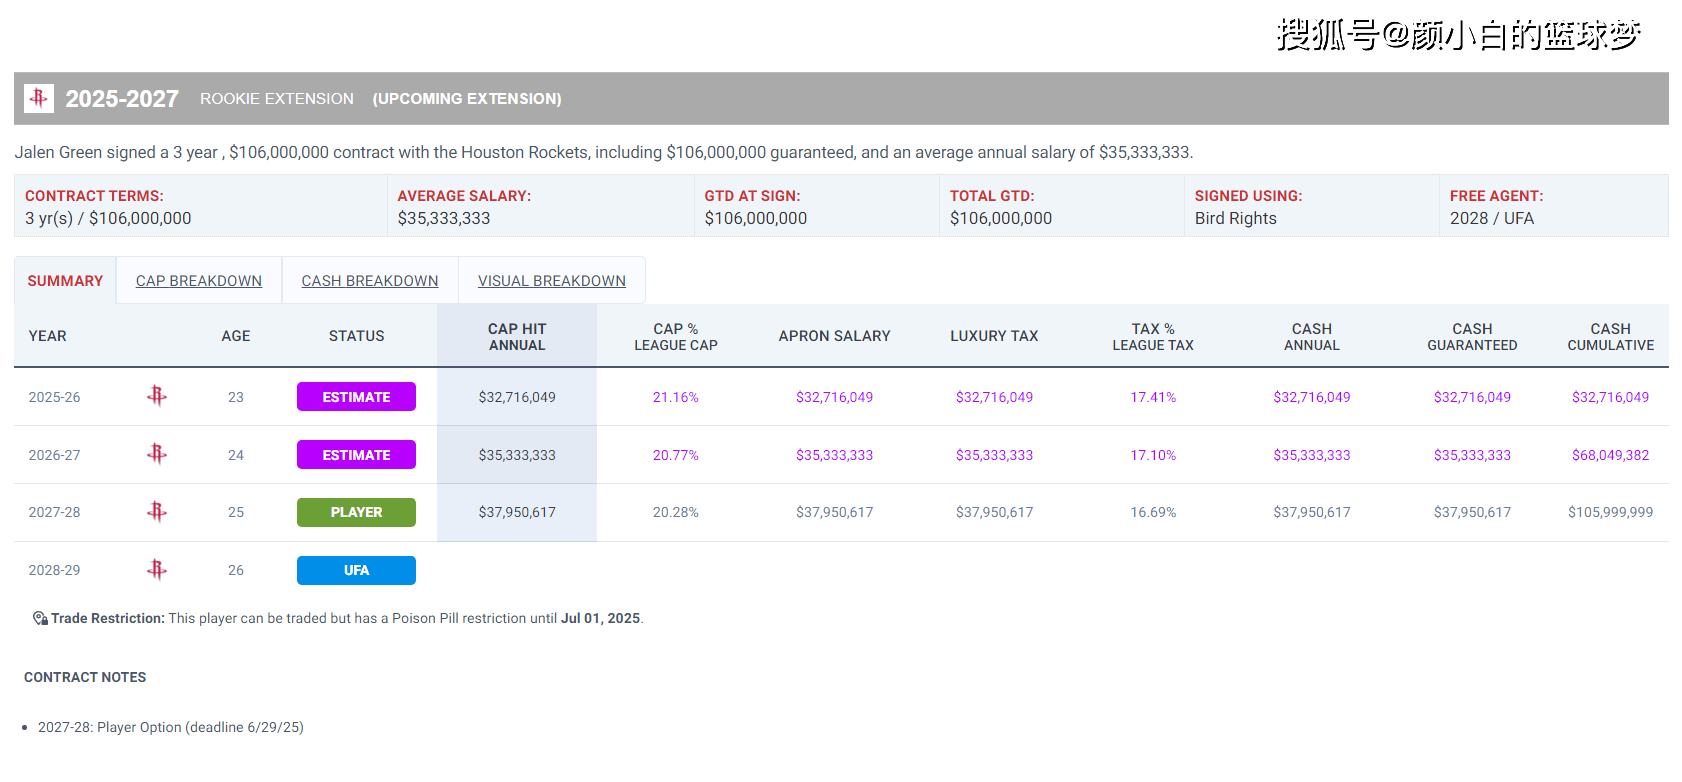
Task: Click the Rockets logo in the contract header
Action: click(x=39, y=98)
